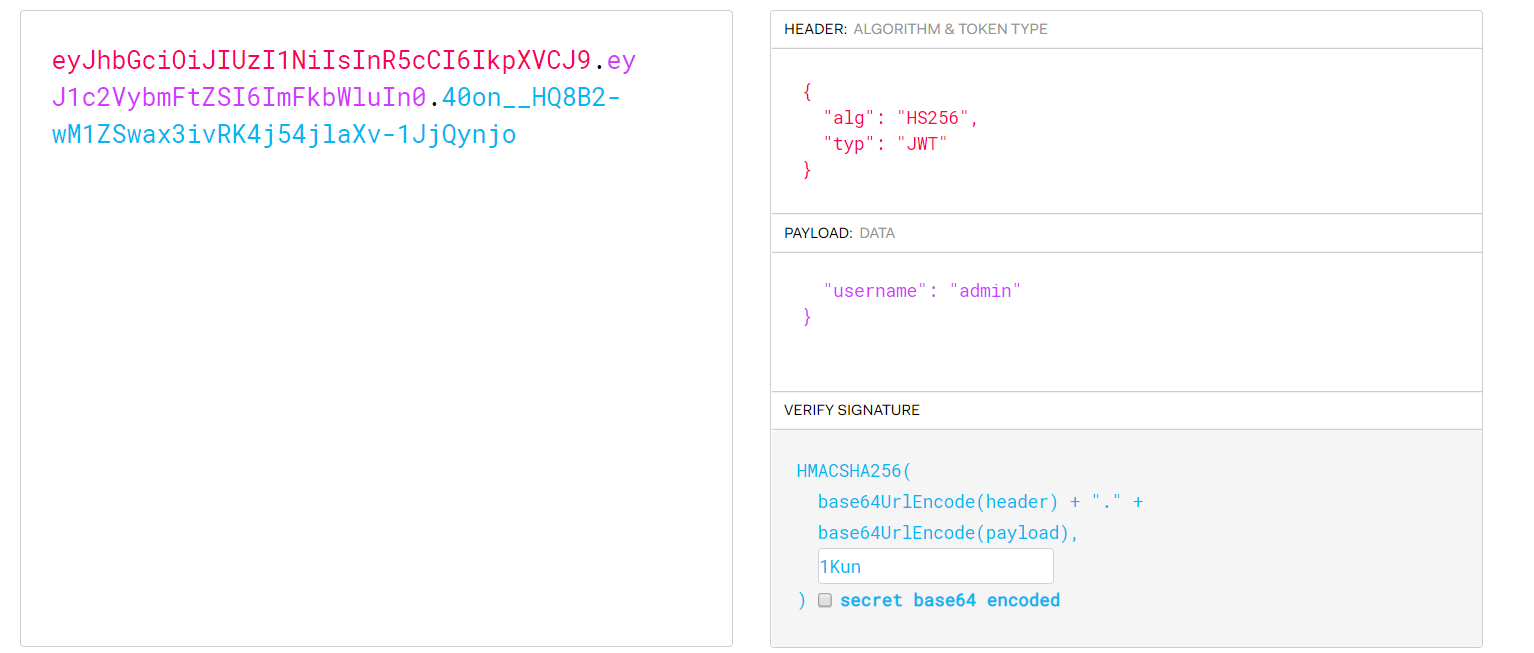This screenshot has height=653, width=1534.
Task: Click empty area of the encoded token editor
Action: pyautogui.click(x=375, y=400)
